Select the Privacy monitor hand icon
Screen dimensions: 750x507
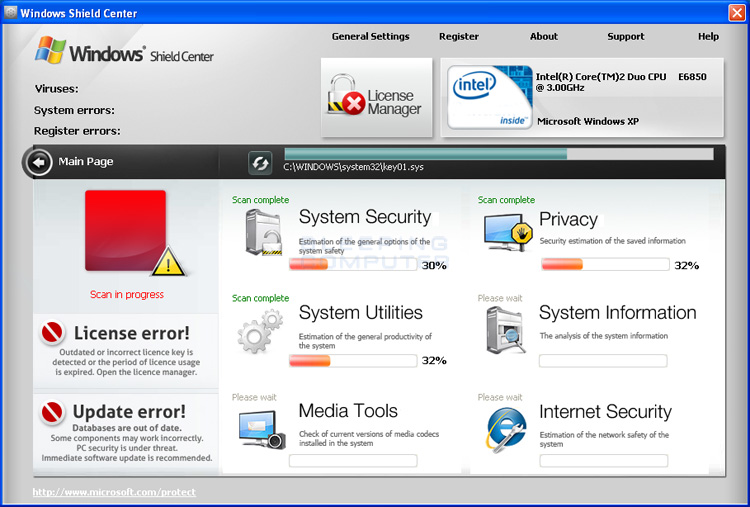point(507,232)
